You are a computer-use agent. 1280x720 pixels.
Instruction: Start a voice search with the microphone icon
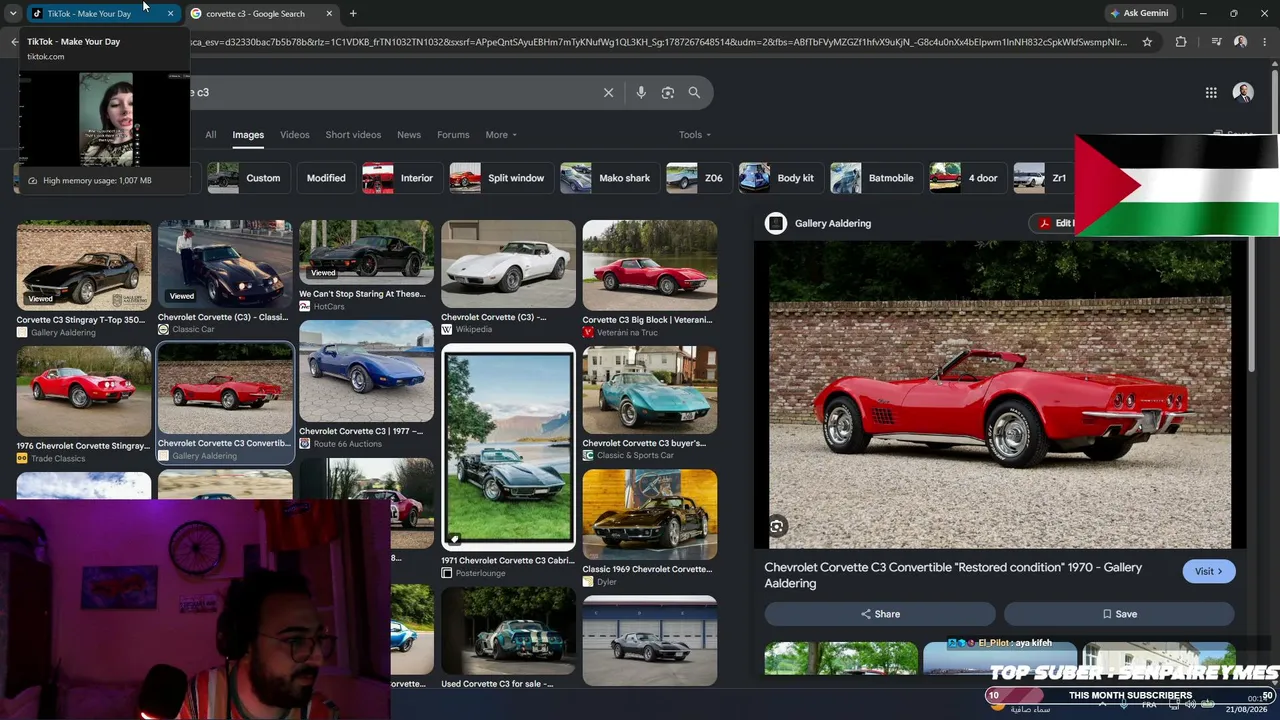tap(641, 92)
